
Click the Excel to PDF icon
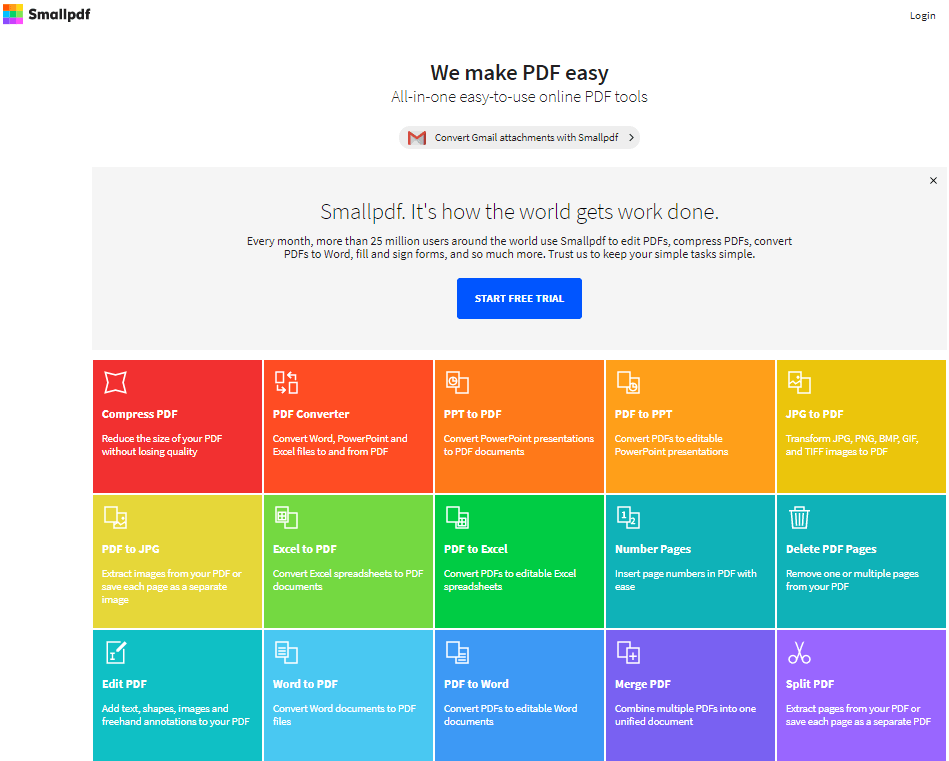pos(286,518)
